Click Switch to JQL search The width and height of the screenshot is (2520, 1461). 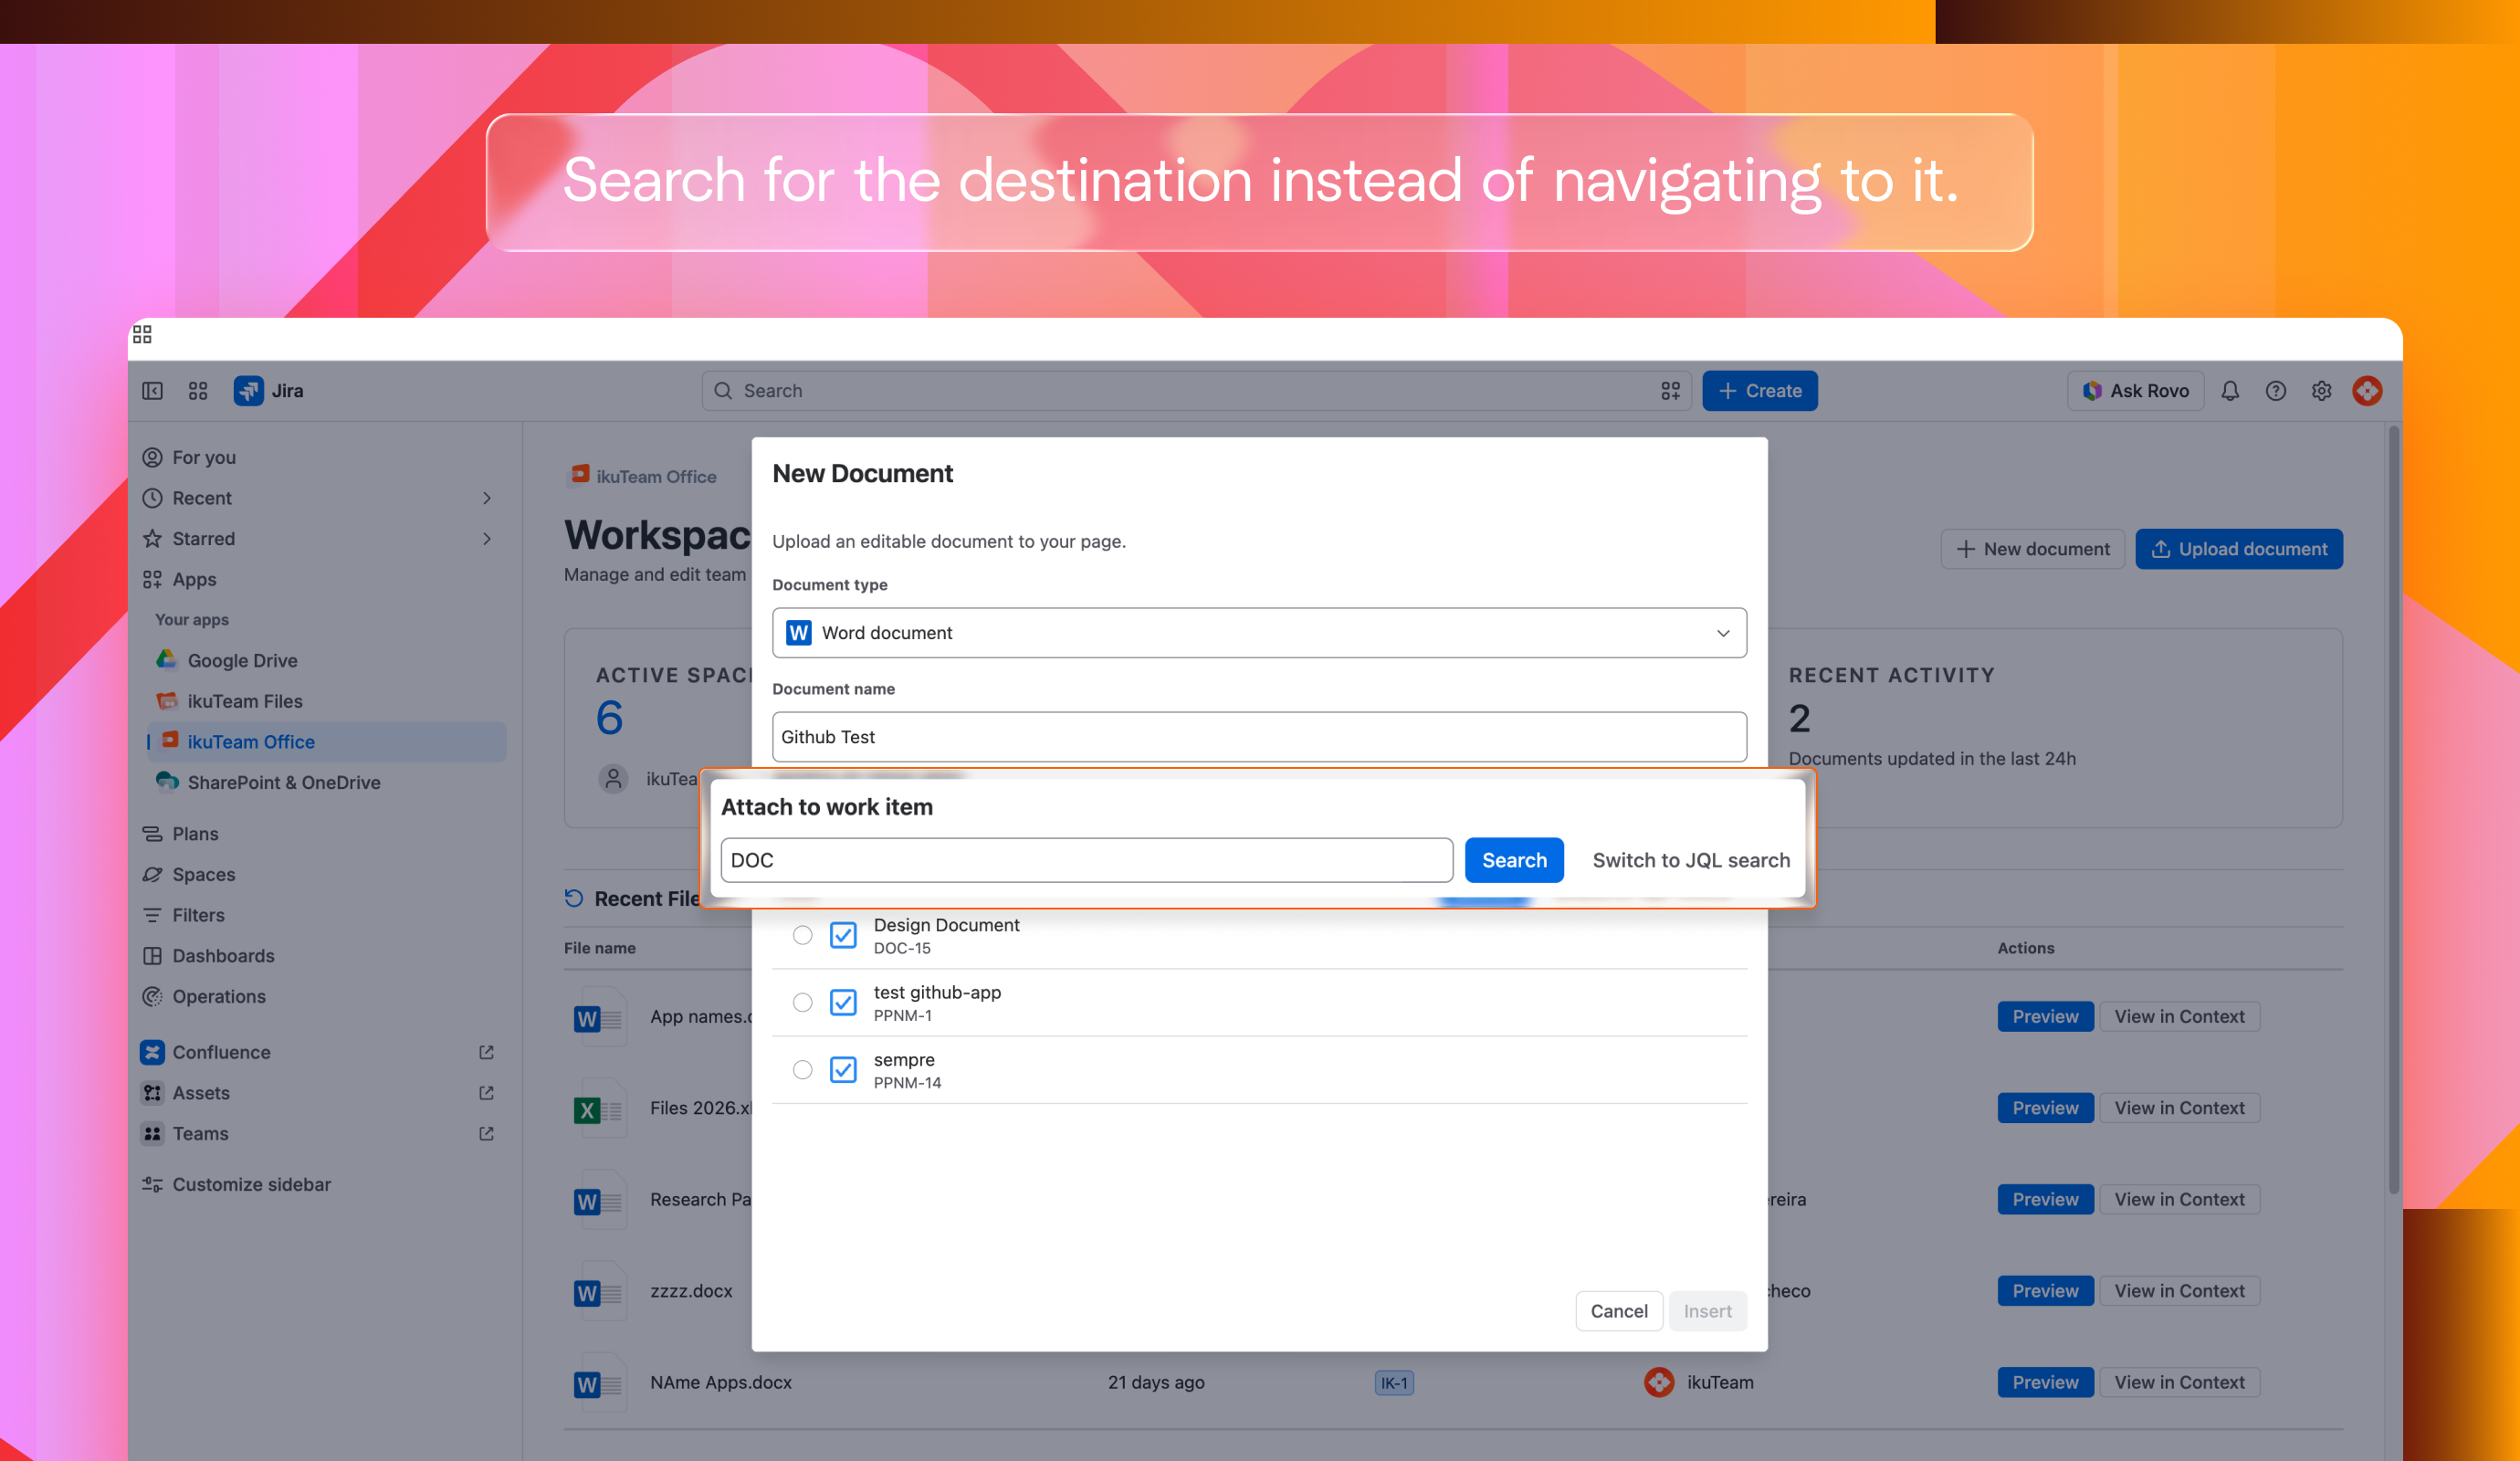point(1691,860)
